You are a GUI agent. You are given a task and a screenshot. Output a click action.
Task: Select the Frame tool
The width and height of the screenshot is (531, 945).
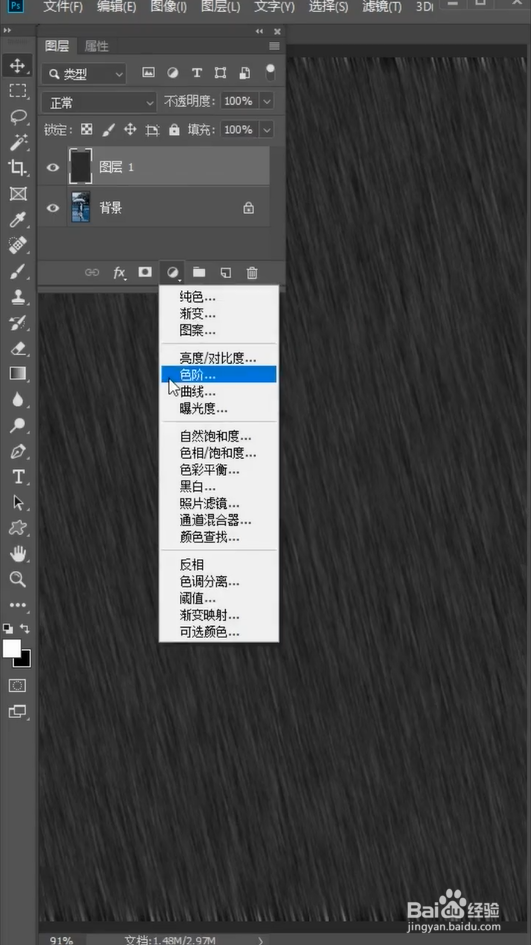click(17, 194)
